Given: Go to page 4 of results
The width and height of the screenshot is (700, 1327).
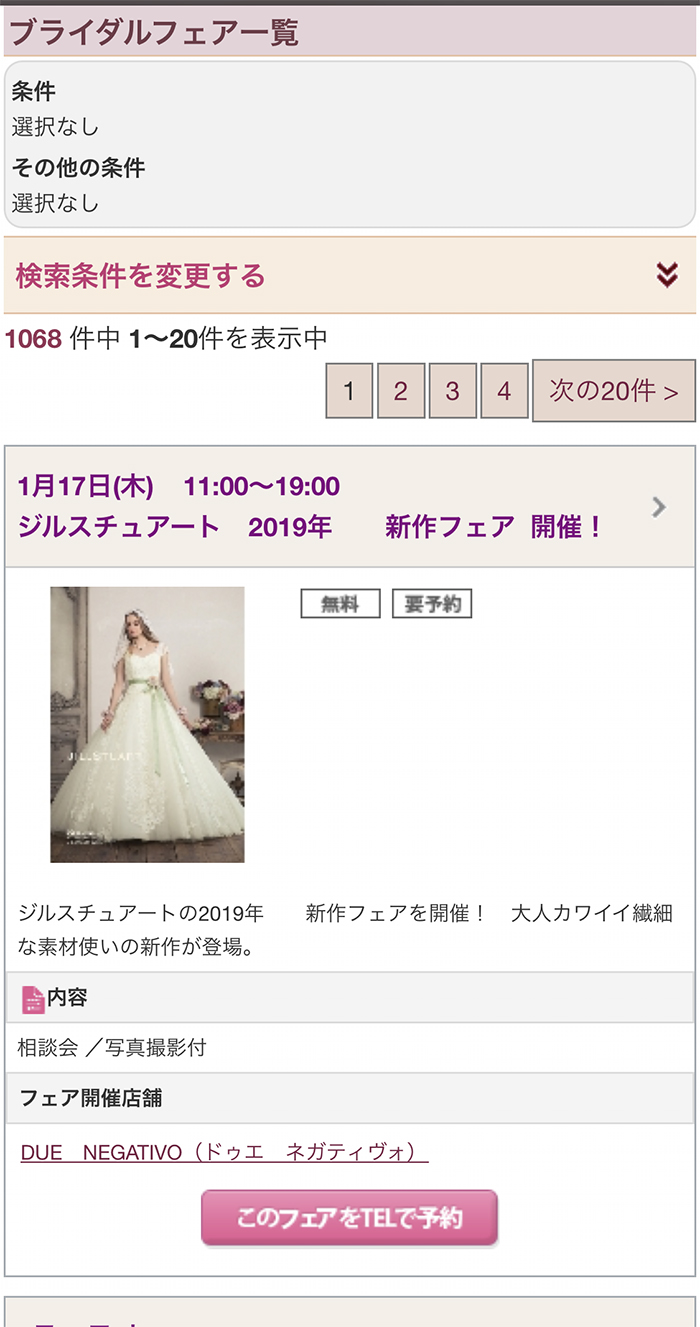Looking at the screenshot, I should (504, 391).
